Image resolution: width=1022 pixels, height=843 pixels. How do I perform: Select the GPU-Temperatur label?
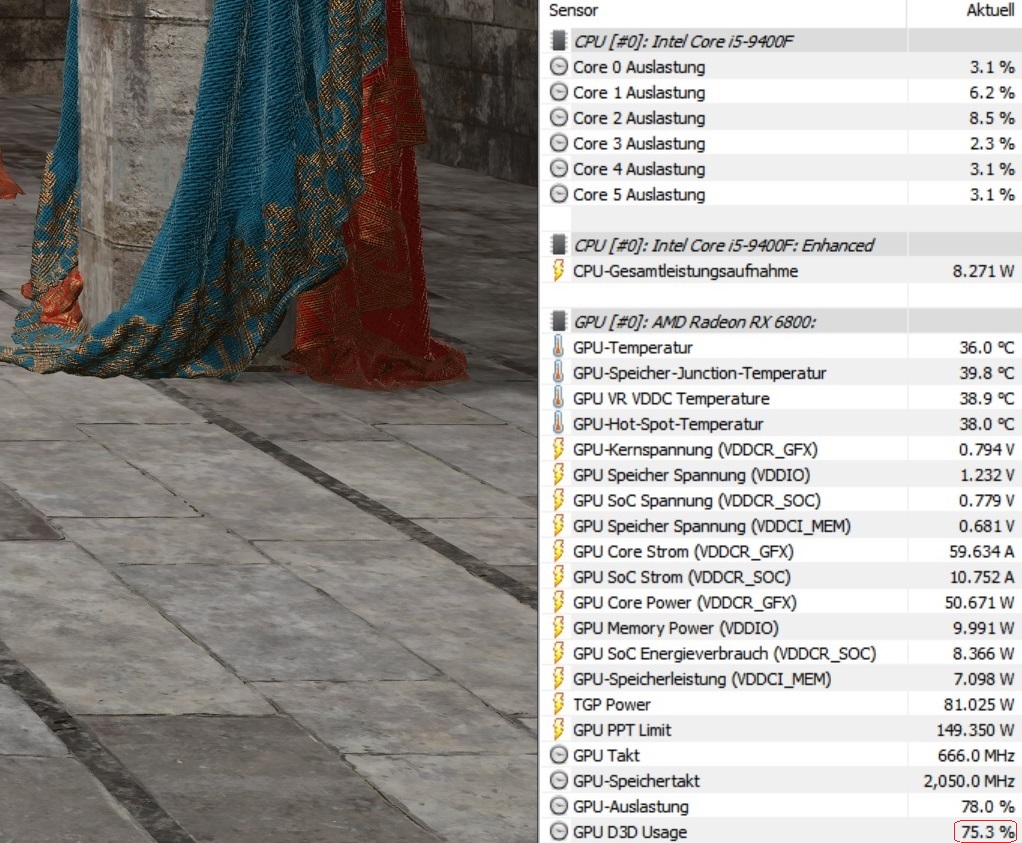(632, 348)
